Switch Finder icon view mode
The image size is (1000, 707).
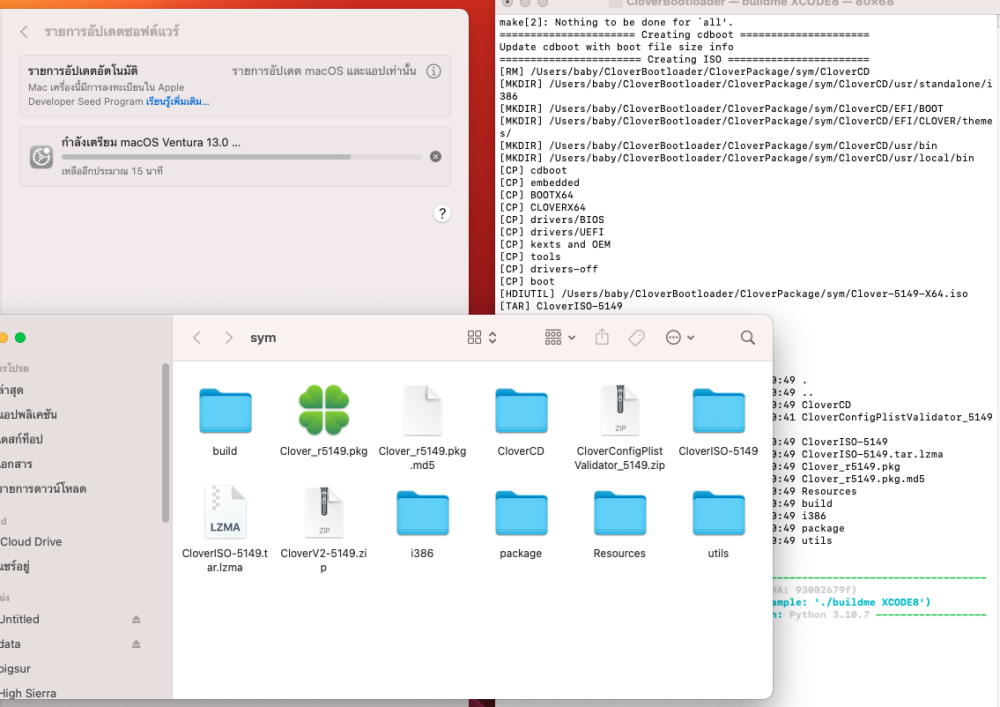[x=482, y=338]
